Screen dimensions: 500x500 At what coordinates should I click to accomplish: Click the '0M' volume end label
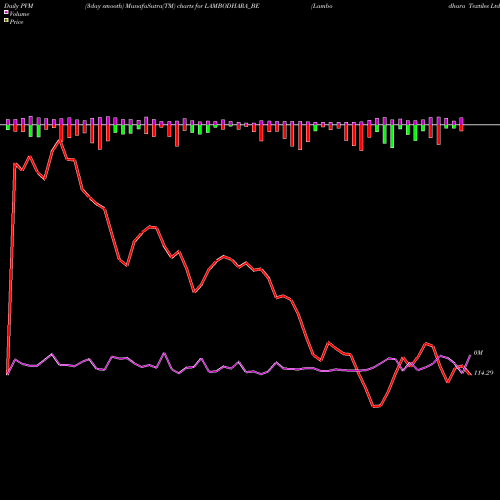coord(478,353)
